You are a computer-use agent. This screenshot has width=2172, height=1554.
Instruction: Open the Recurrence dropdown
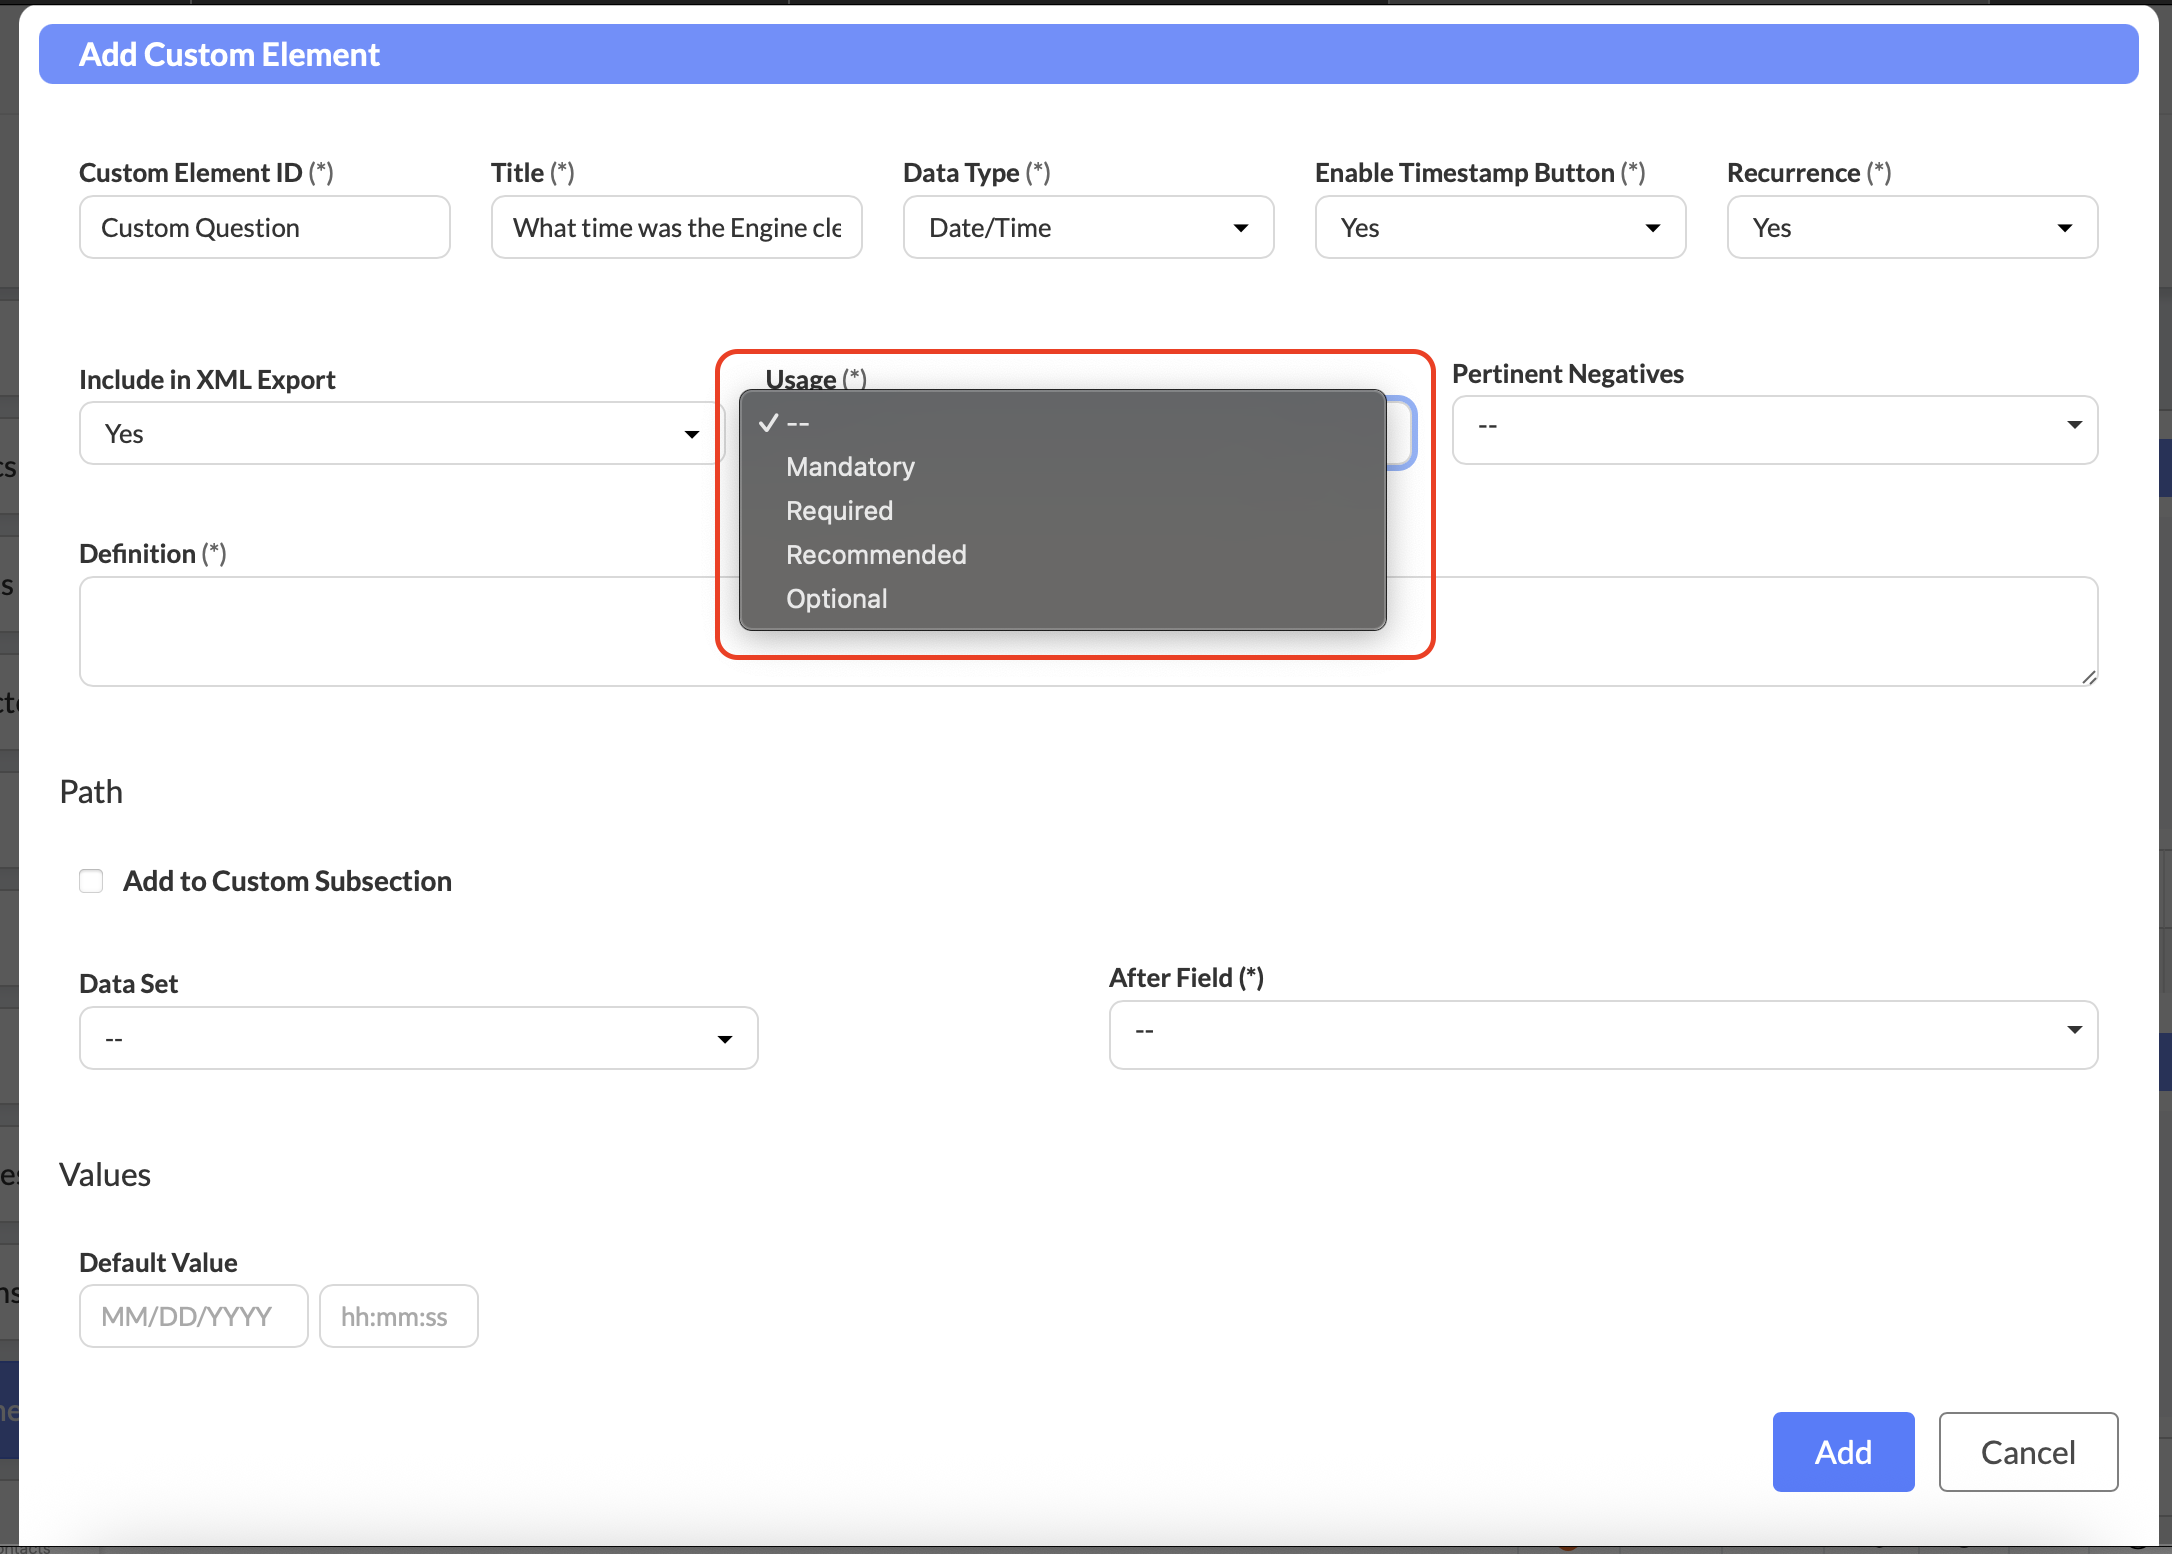1911,228
